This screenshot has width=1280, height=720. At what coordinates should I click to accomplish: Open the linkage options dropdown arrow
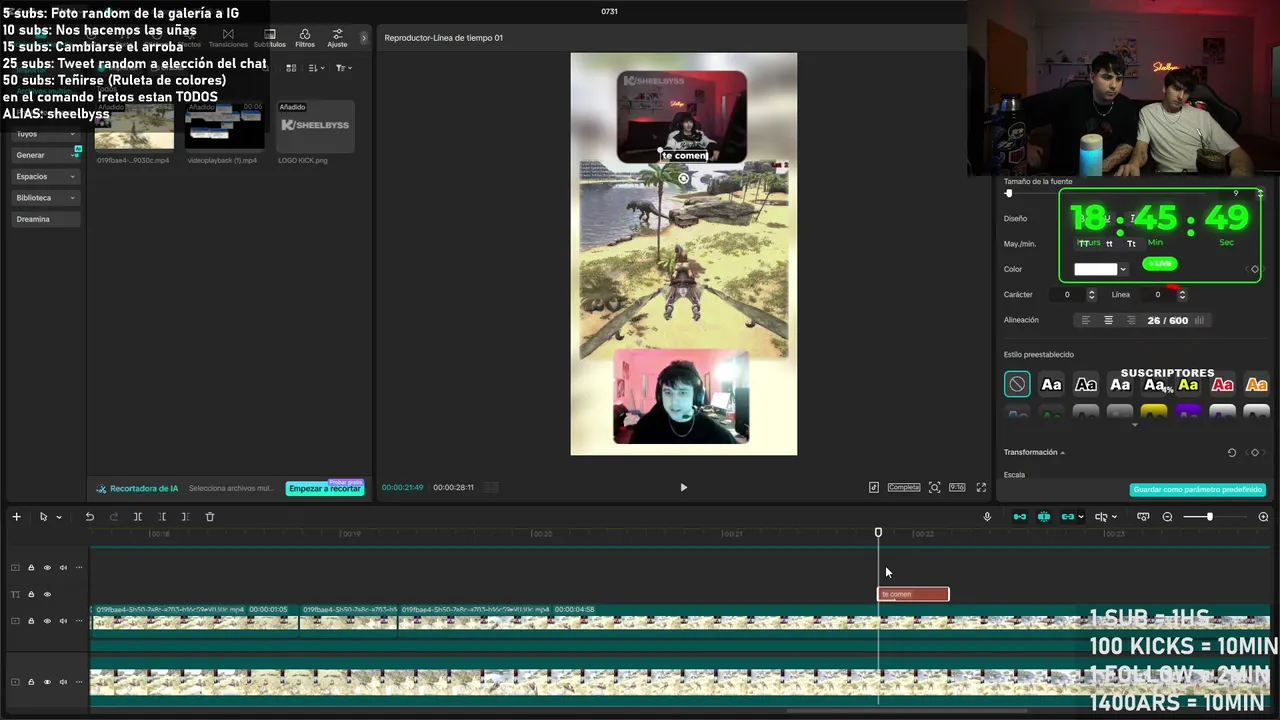coord(1081,517)
